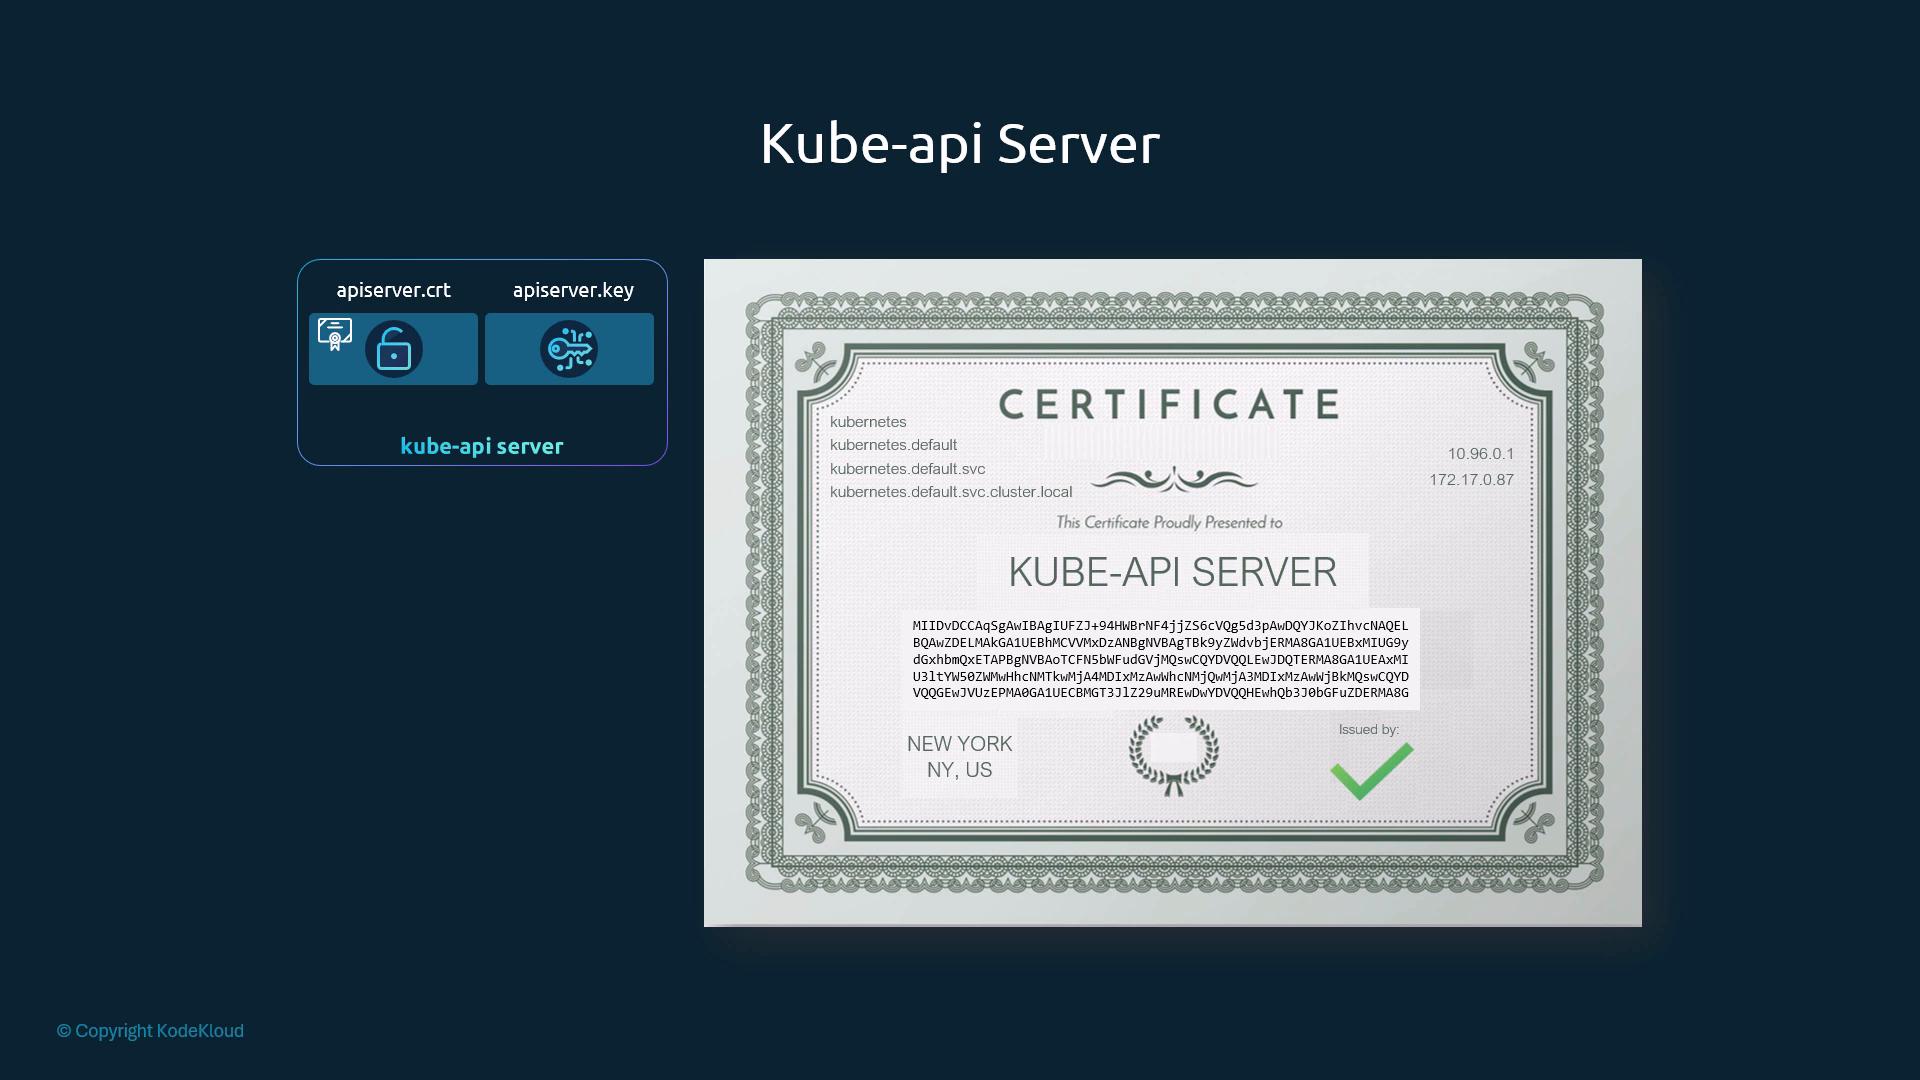This screenshot has height=1080, width=1920.
Task: Click the 'Issued by:' label
Action: point(1369,730)
